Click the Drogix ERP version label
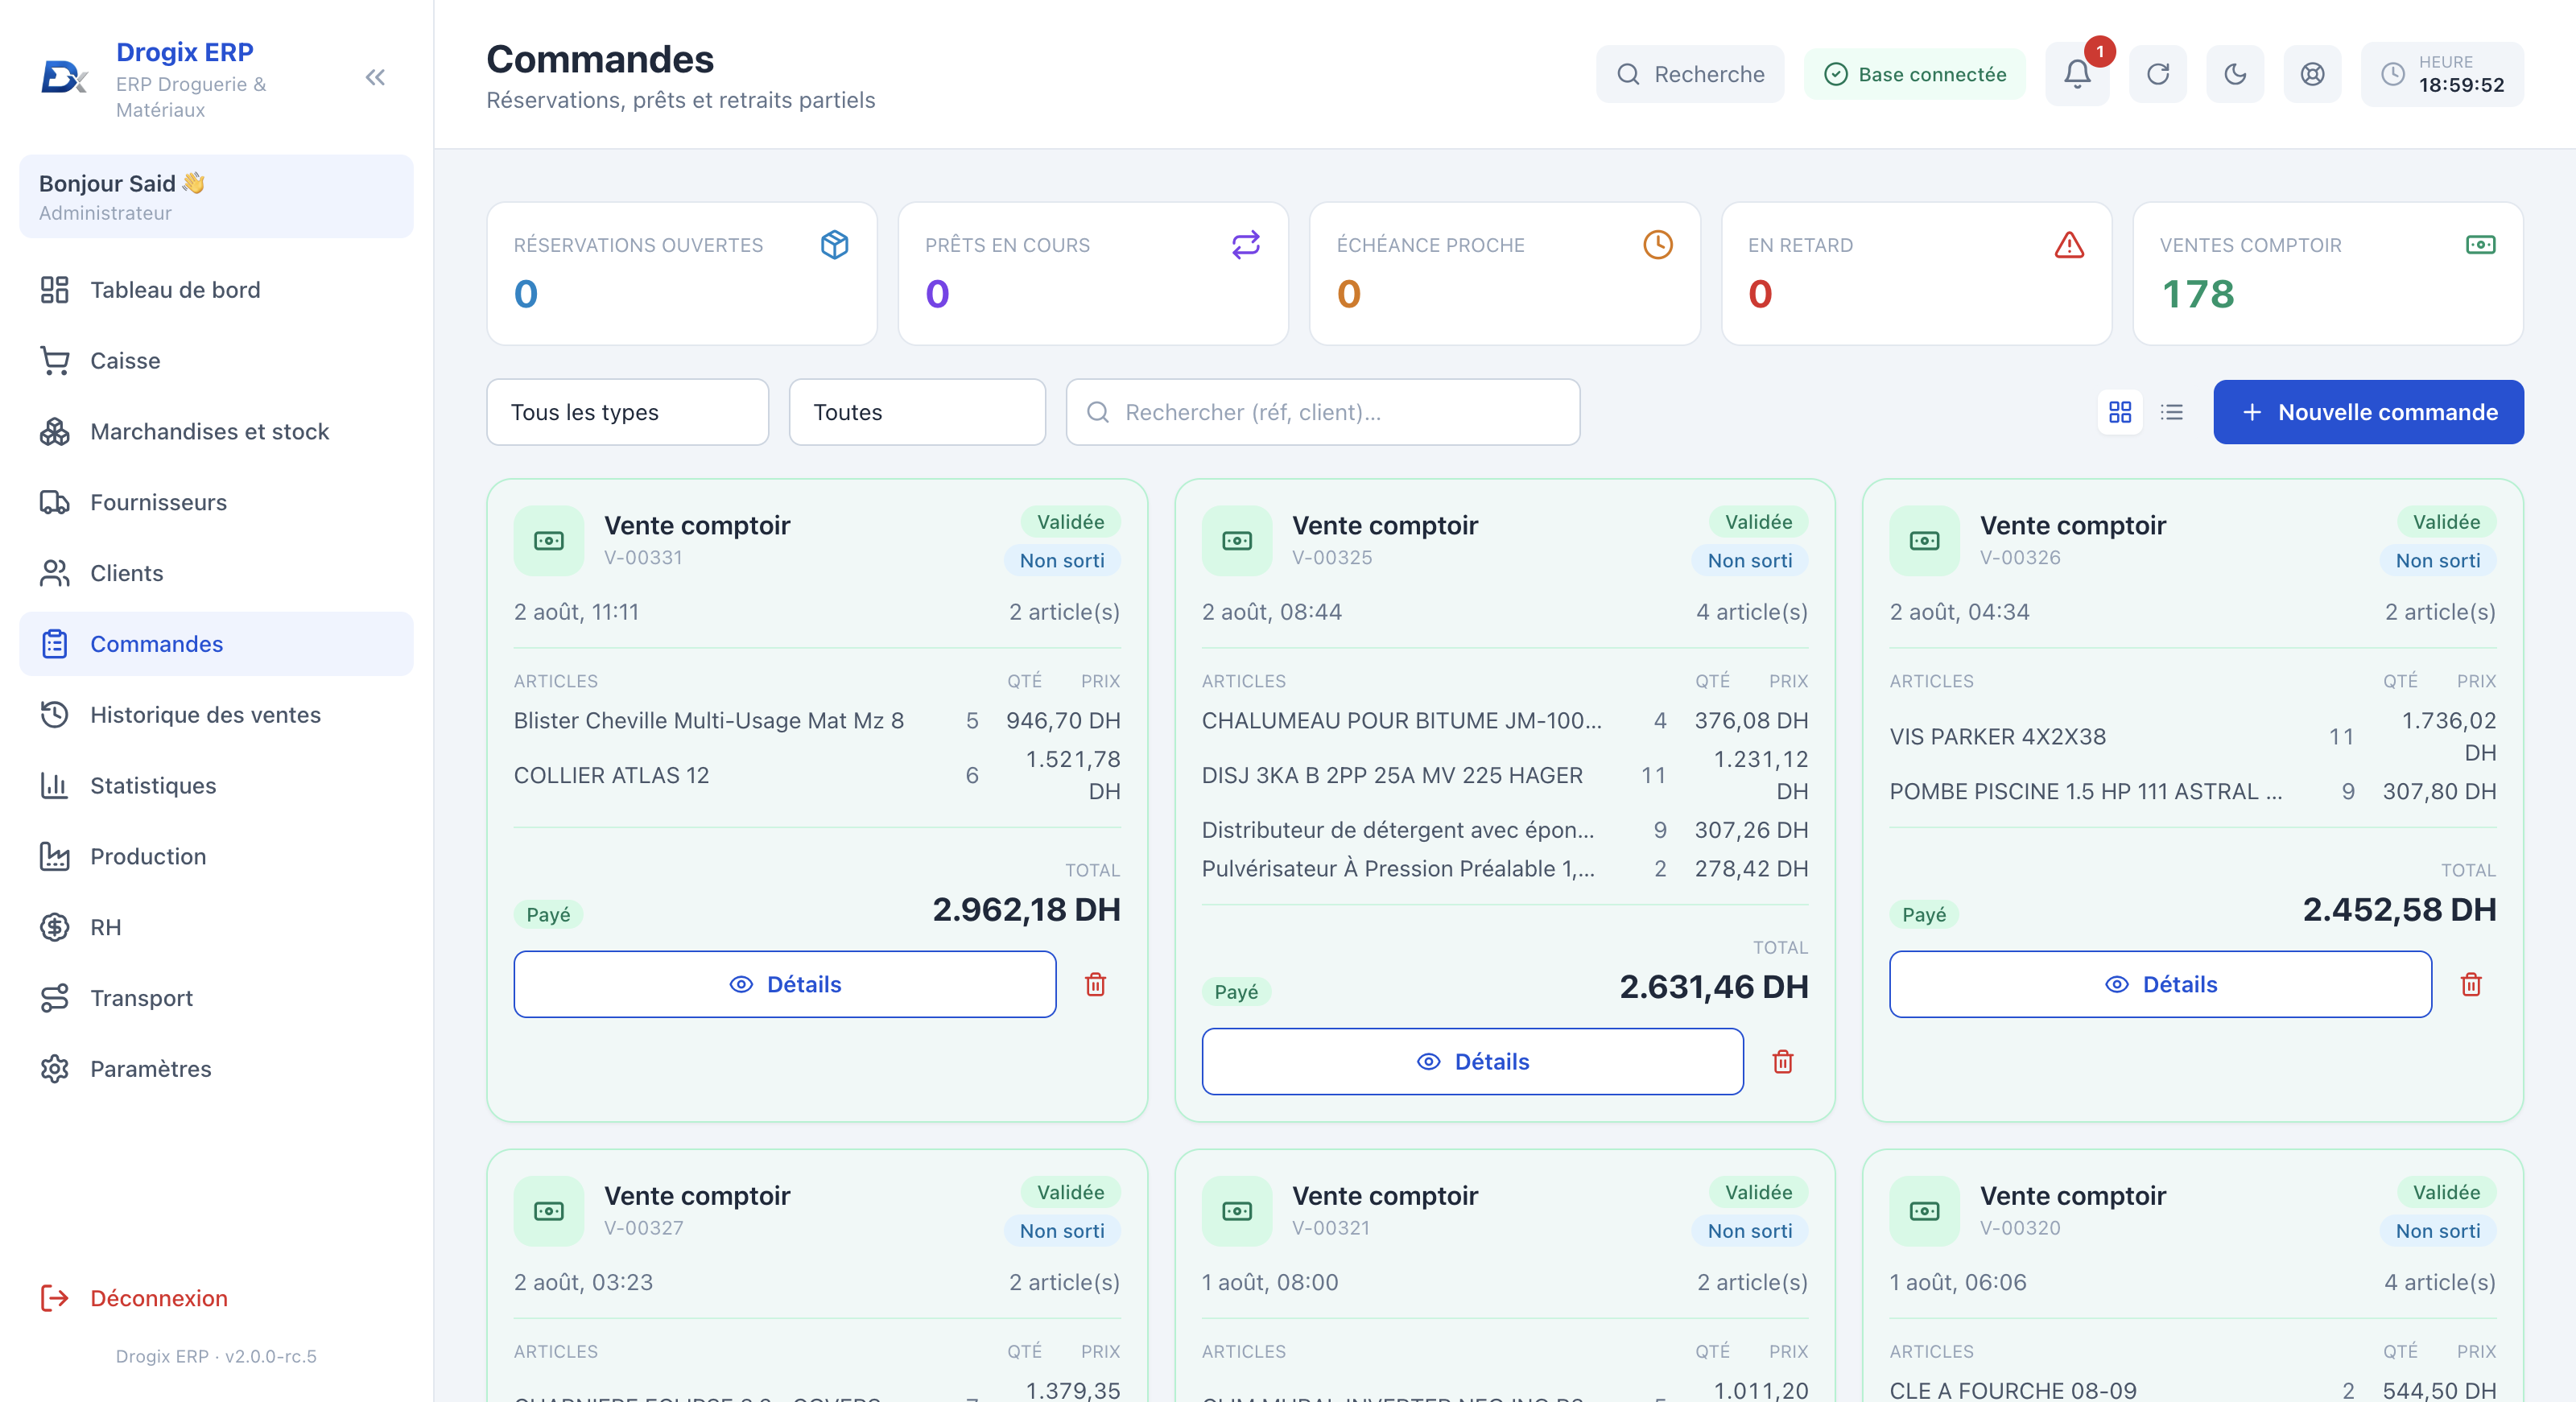Viewport: 2576px width, 1402px height. 216,1356
